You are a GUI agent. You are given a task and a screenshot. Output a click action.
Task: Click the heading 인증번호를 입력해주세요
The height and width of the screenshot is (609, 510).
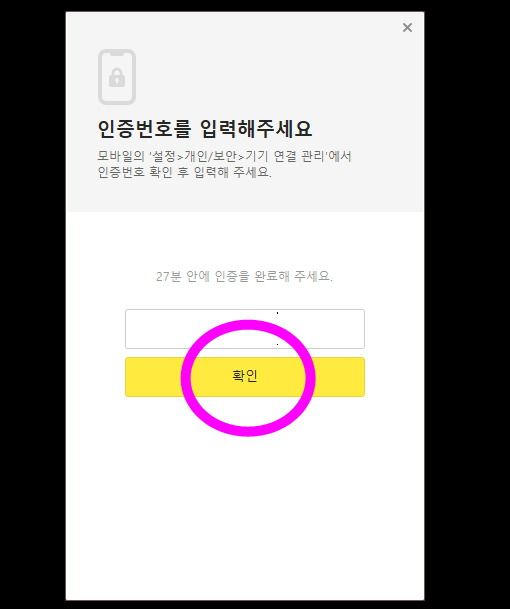tap(205, 128)
